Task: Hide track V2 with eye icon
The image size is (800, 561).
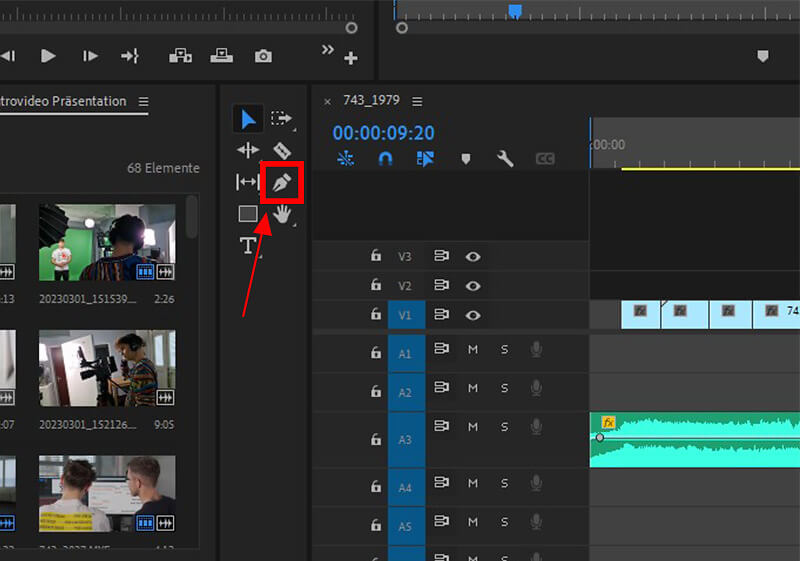Action: tap(473, 285)
